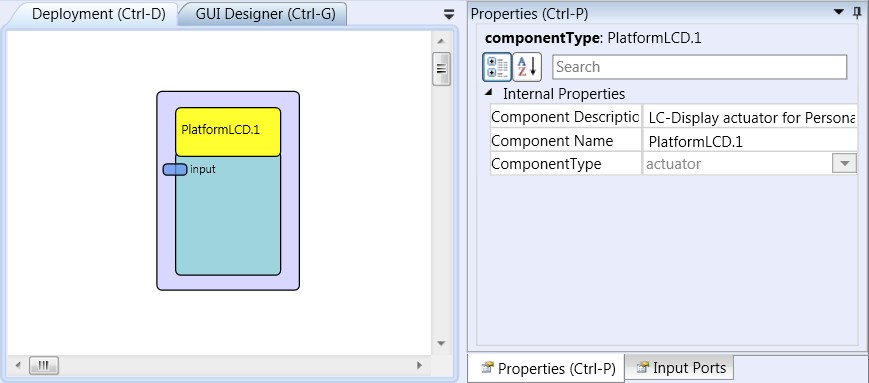Image resolution: width=869 pixels, height=383 pixels.
Task: Click the blue input port connector
Action: point(175,170)
